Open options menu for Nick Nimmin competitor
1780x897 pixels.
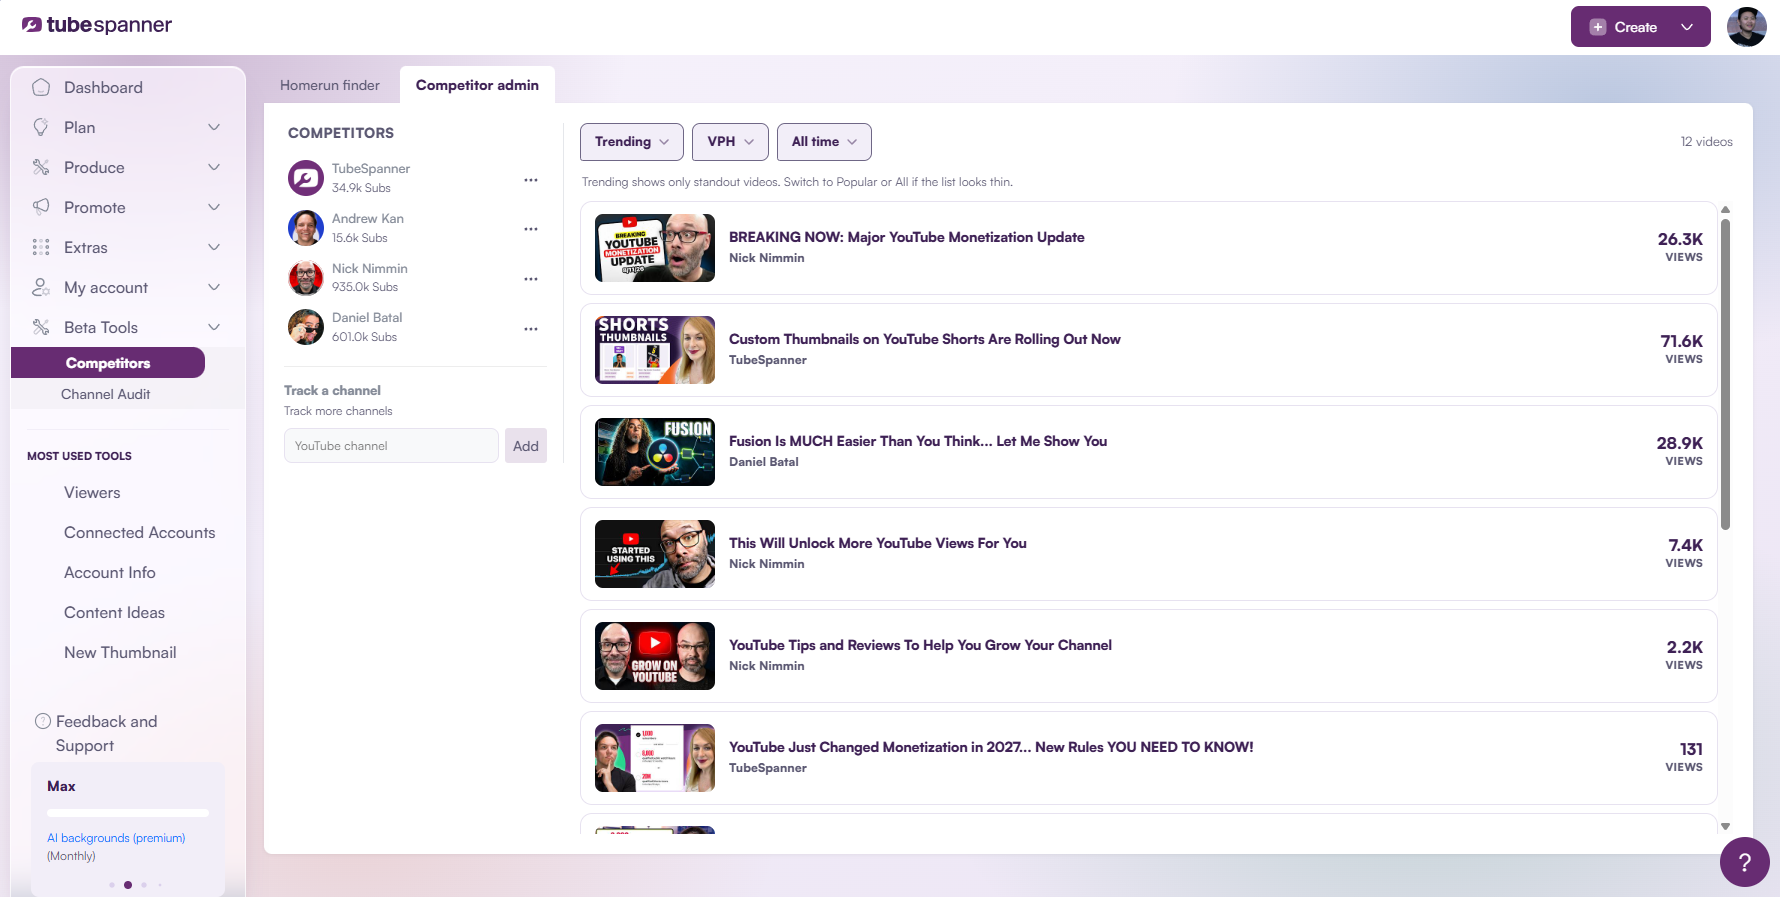coord(531,279)
